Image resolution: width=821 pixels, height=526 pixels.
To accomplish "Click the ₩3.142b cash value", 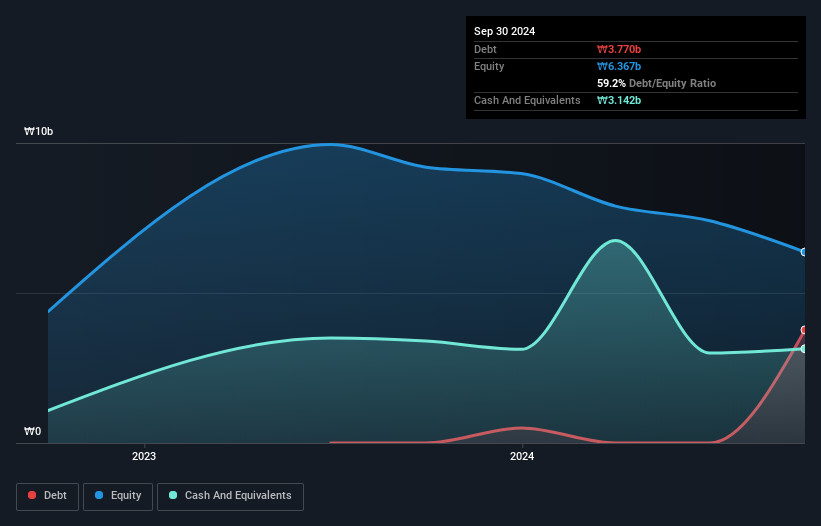I will (x=619, y=100).
